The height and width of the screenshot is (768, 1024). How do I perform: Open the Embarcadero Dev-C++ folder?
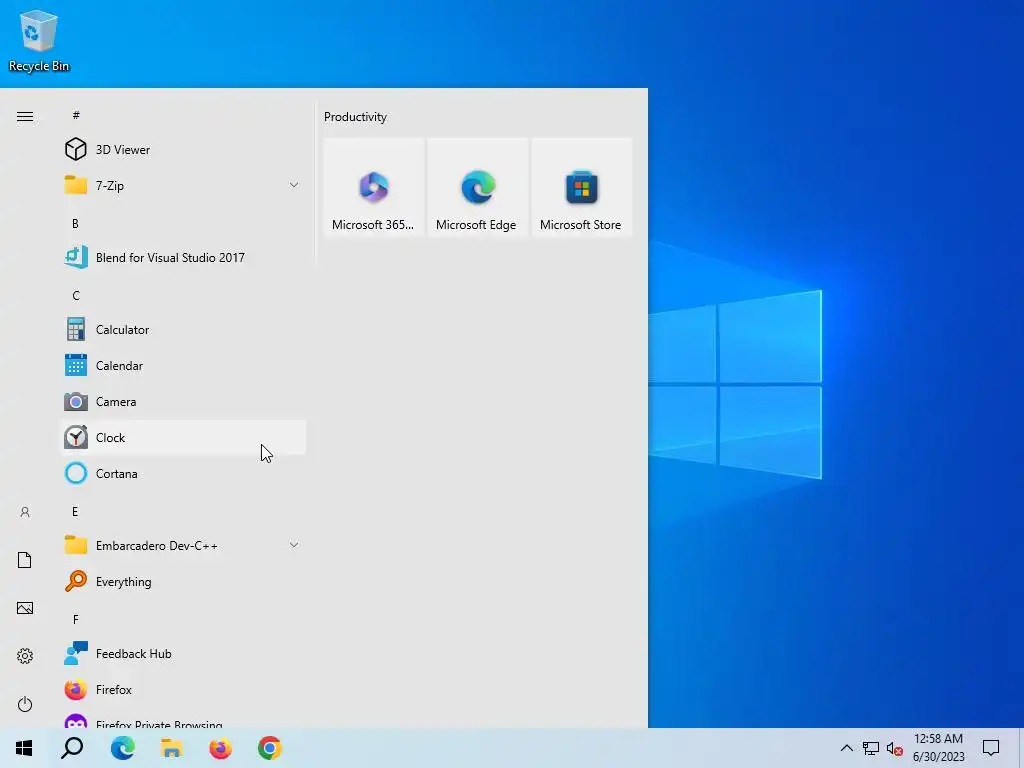point(183,545)
